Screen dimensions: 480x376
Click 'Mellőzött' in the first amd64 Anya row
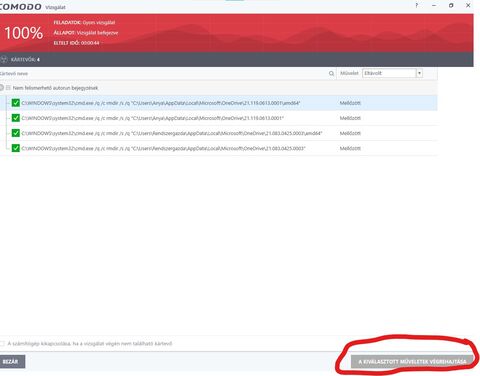[x=350, y=103]
